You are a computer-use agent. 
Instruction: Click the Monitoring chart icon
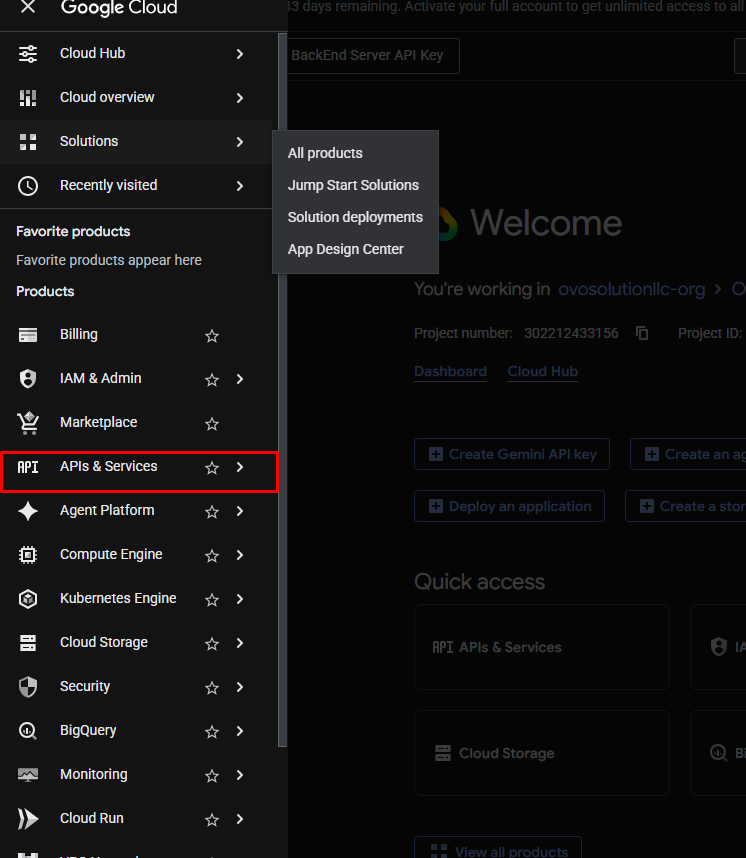click(x=28, y=775)
